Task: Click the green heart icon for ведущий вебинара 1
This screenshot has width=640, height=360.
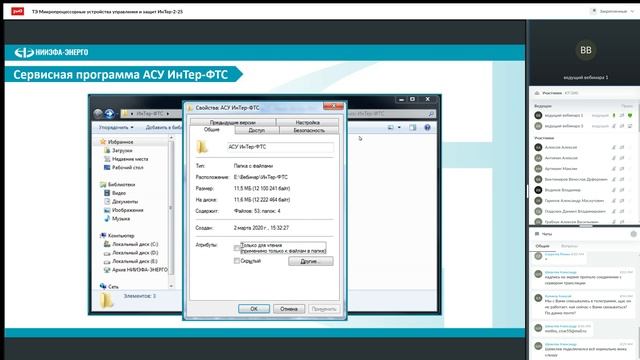Action: [x=630, y=116]
